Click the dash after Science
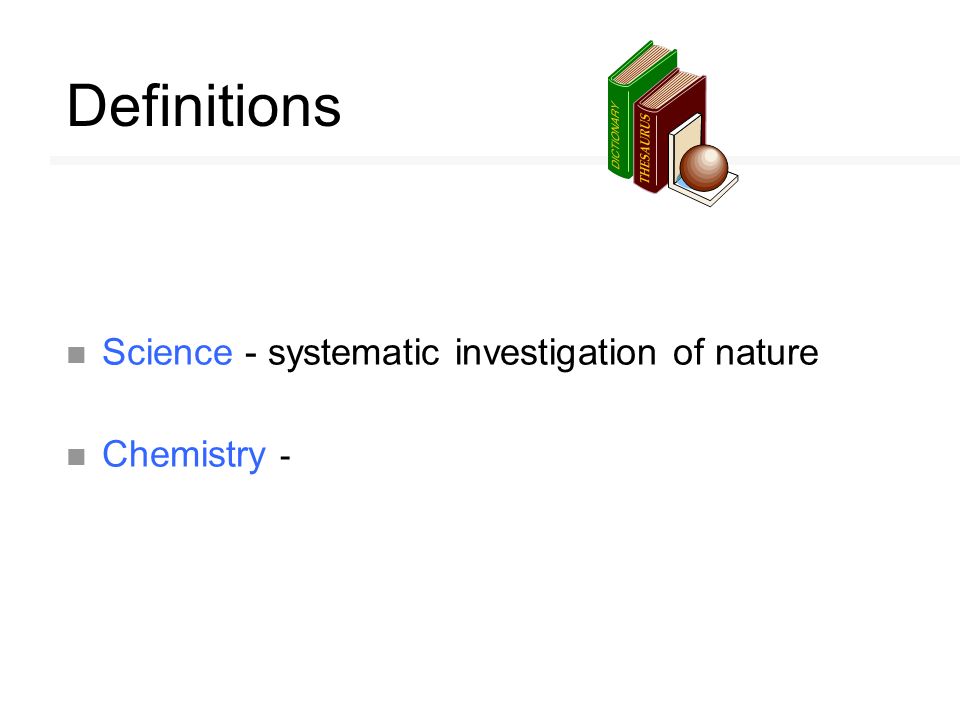The height and width of the screenshot is (720, 960). click(250, 355)
